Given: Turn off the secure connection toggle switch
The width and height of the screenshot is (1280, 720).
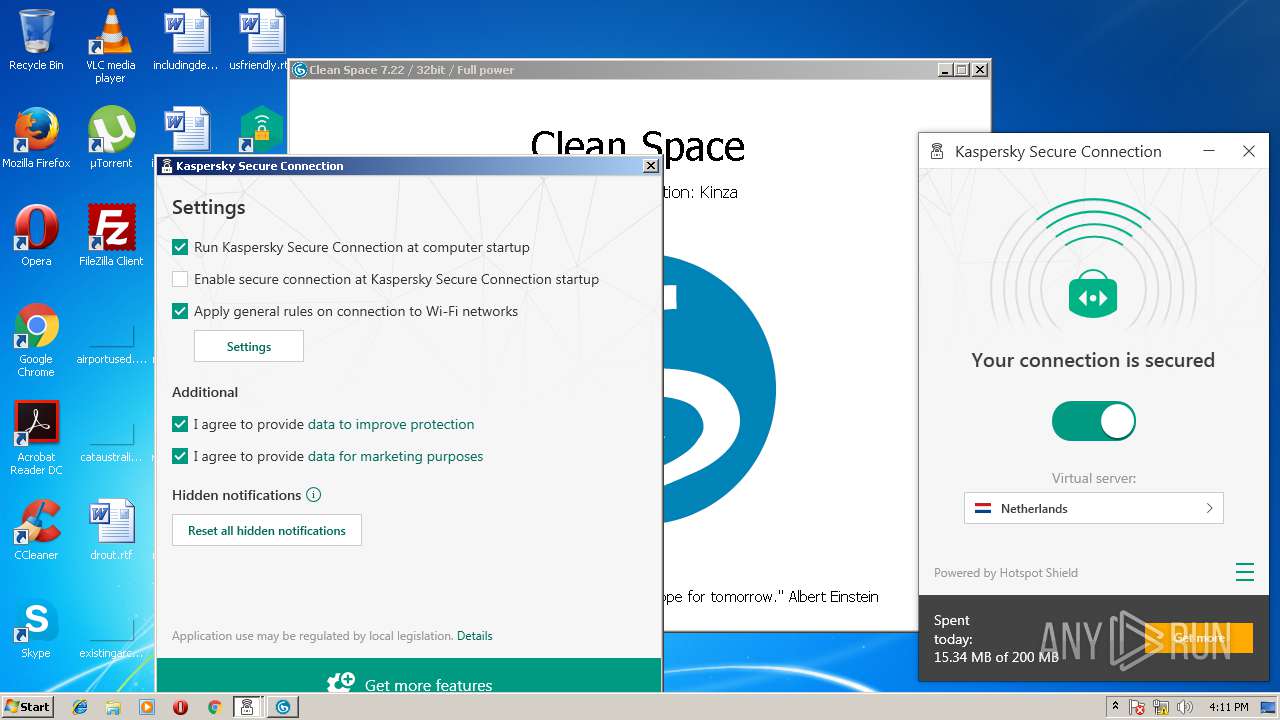Looking at the screenshot, I should coord(1093,421).
